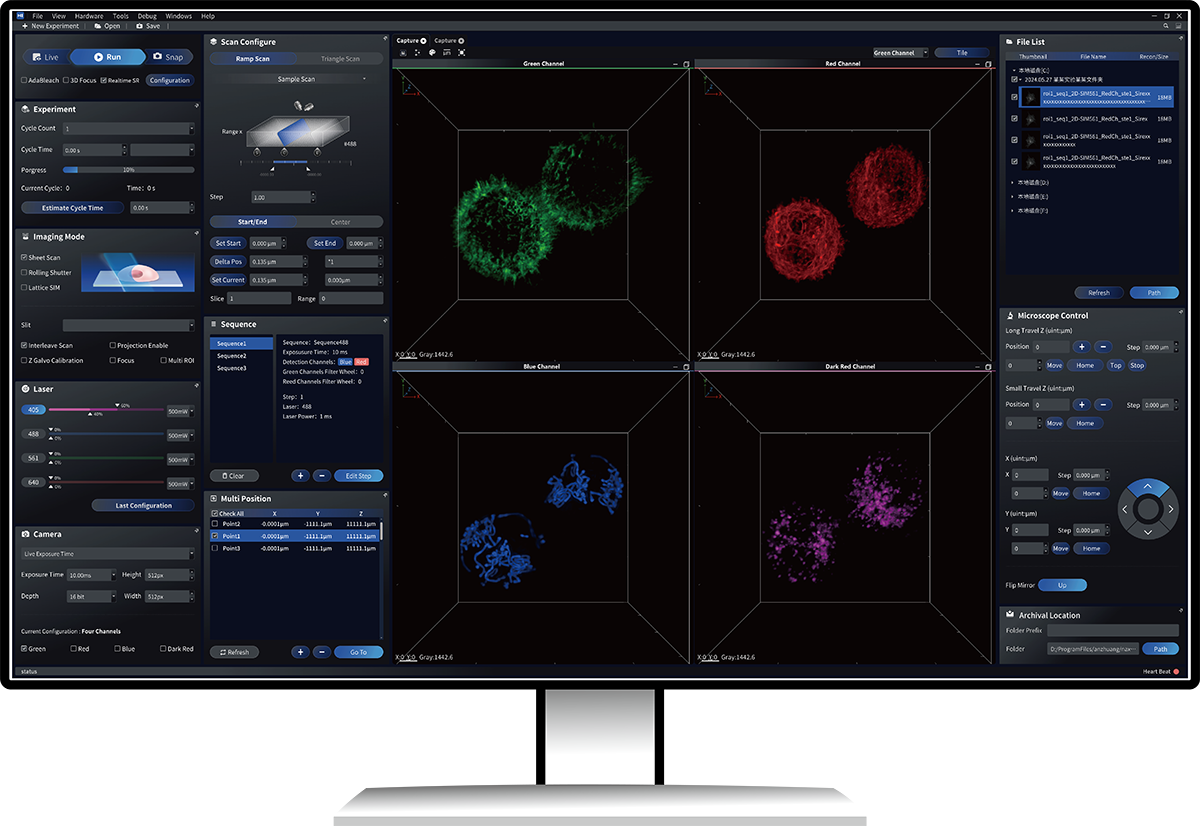Open the Hardware menu

click(x=89, y=16)
